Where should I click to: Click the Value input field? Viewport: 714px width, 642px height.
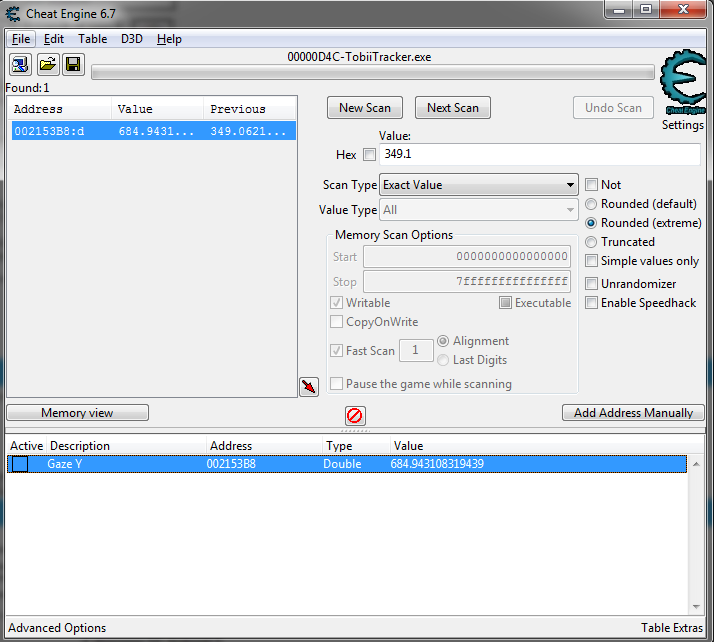pos(540,154)
